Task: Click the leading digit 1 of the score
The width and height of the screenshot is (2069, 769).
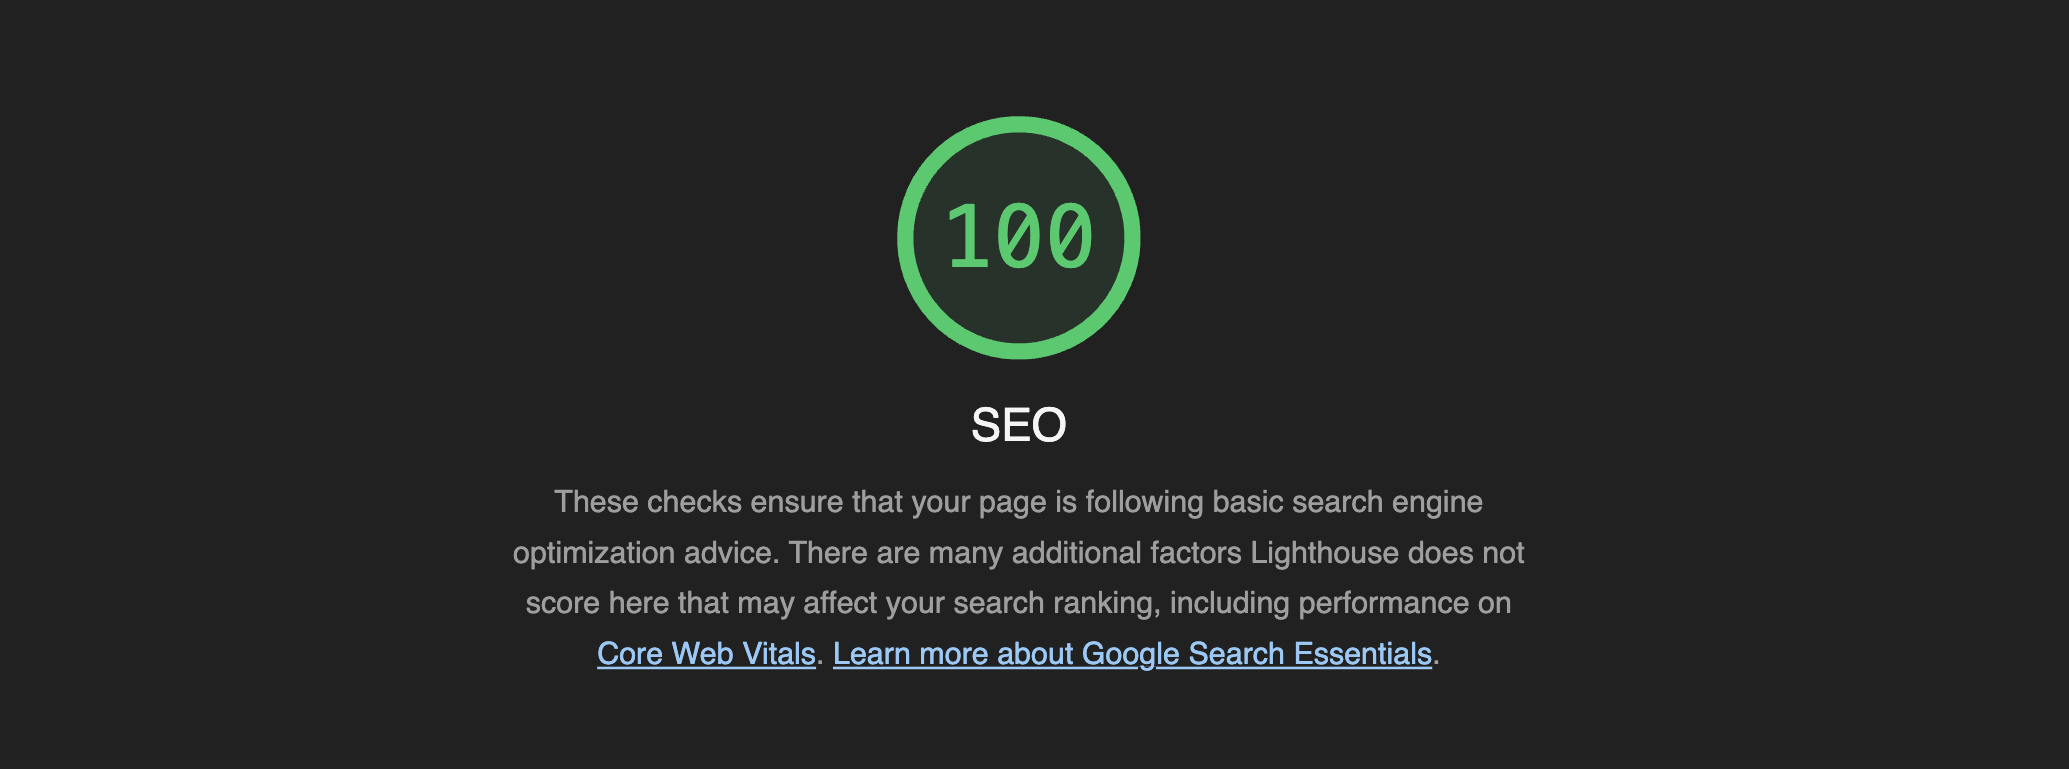Action: [968, 237]
